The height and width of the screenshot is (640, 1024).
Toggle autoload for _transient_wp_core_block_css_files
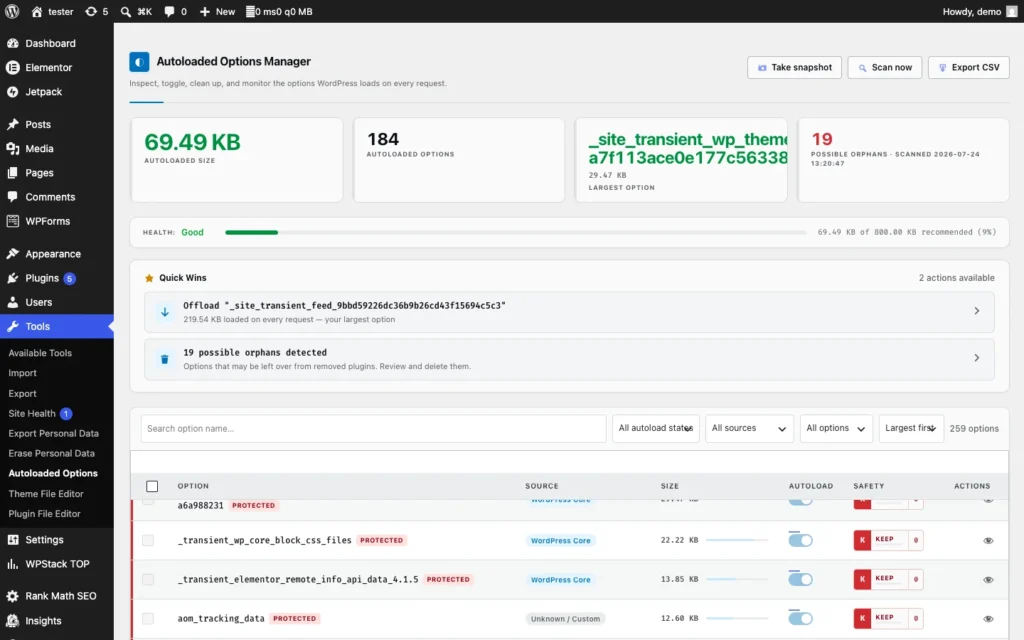pos(800,540)
